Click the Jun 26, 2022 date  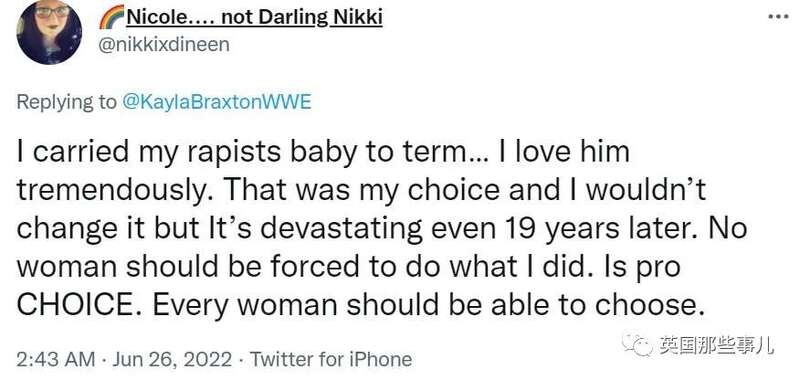171,359
